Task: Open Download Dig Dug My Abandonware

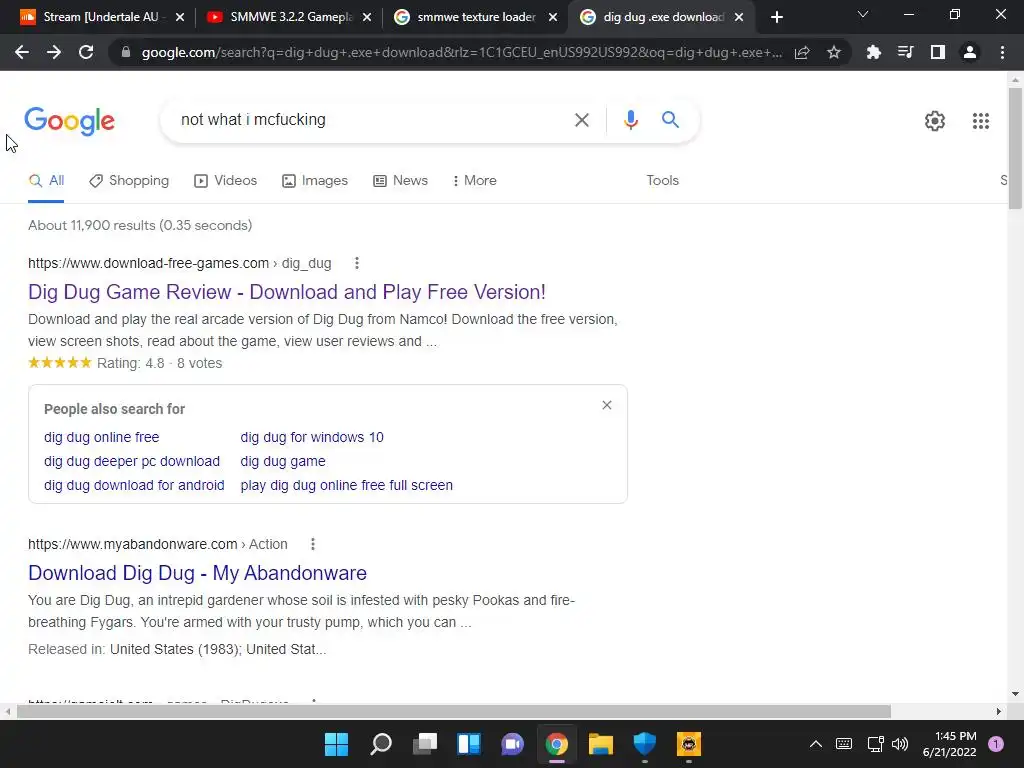Action: click(x=197, y=573)
